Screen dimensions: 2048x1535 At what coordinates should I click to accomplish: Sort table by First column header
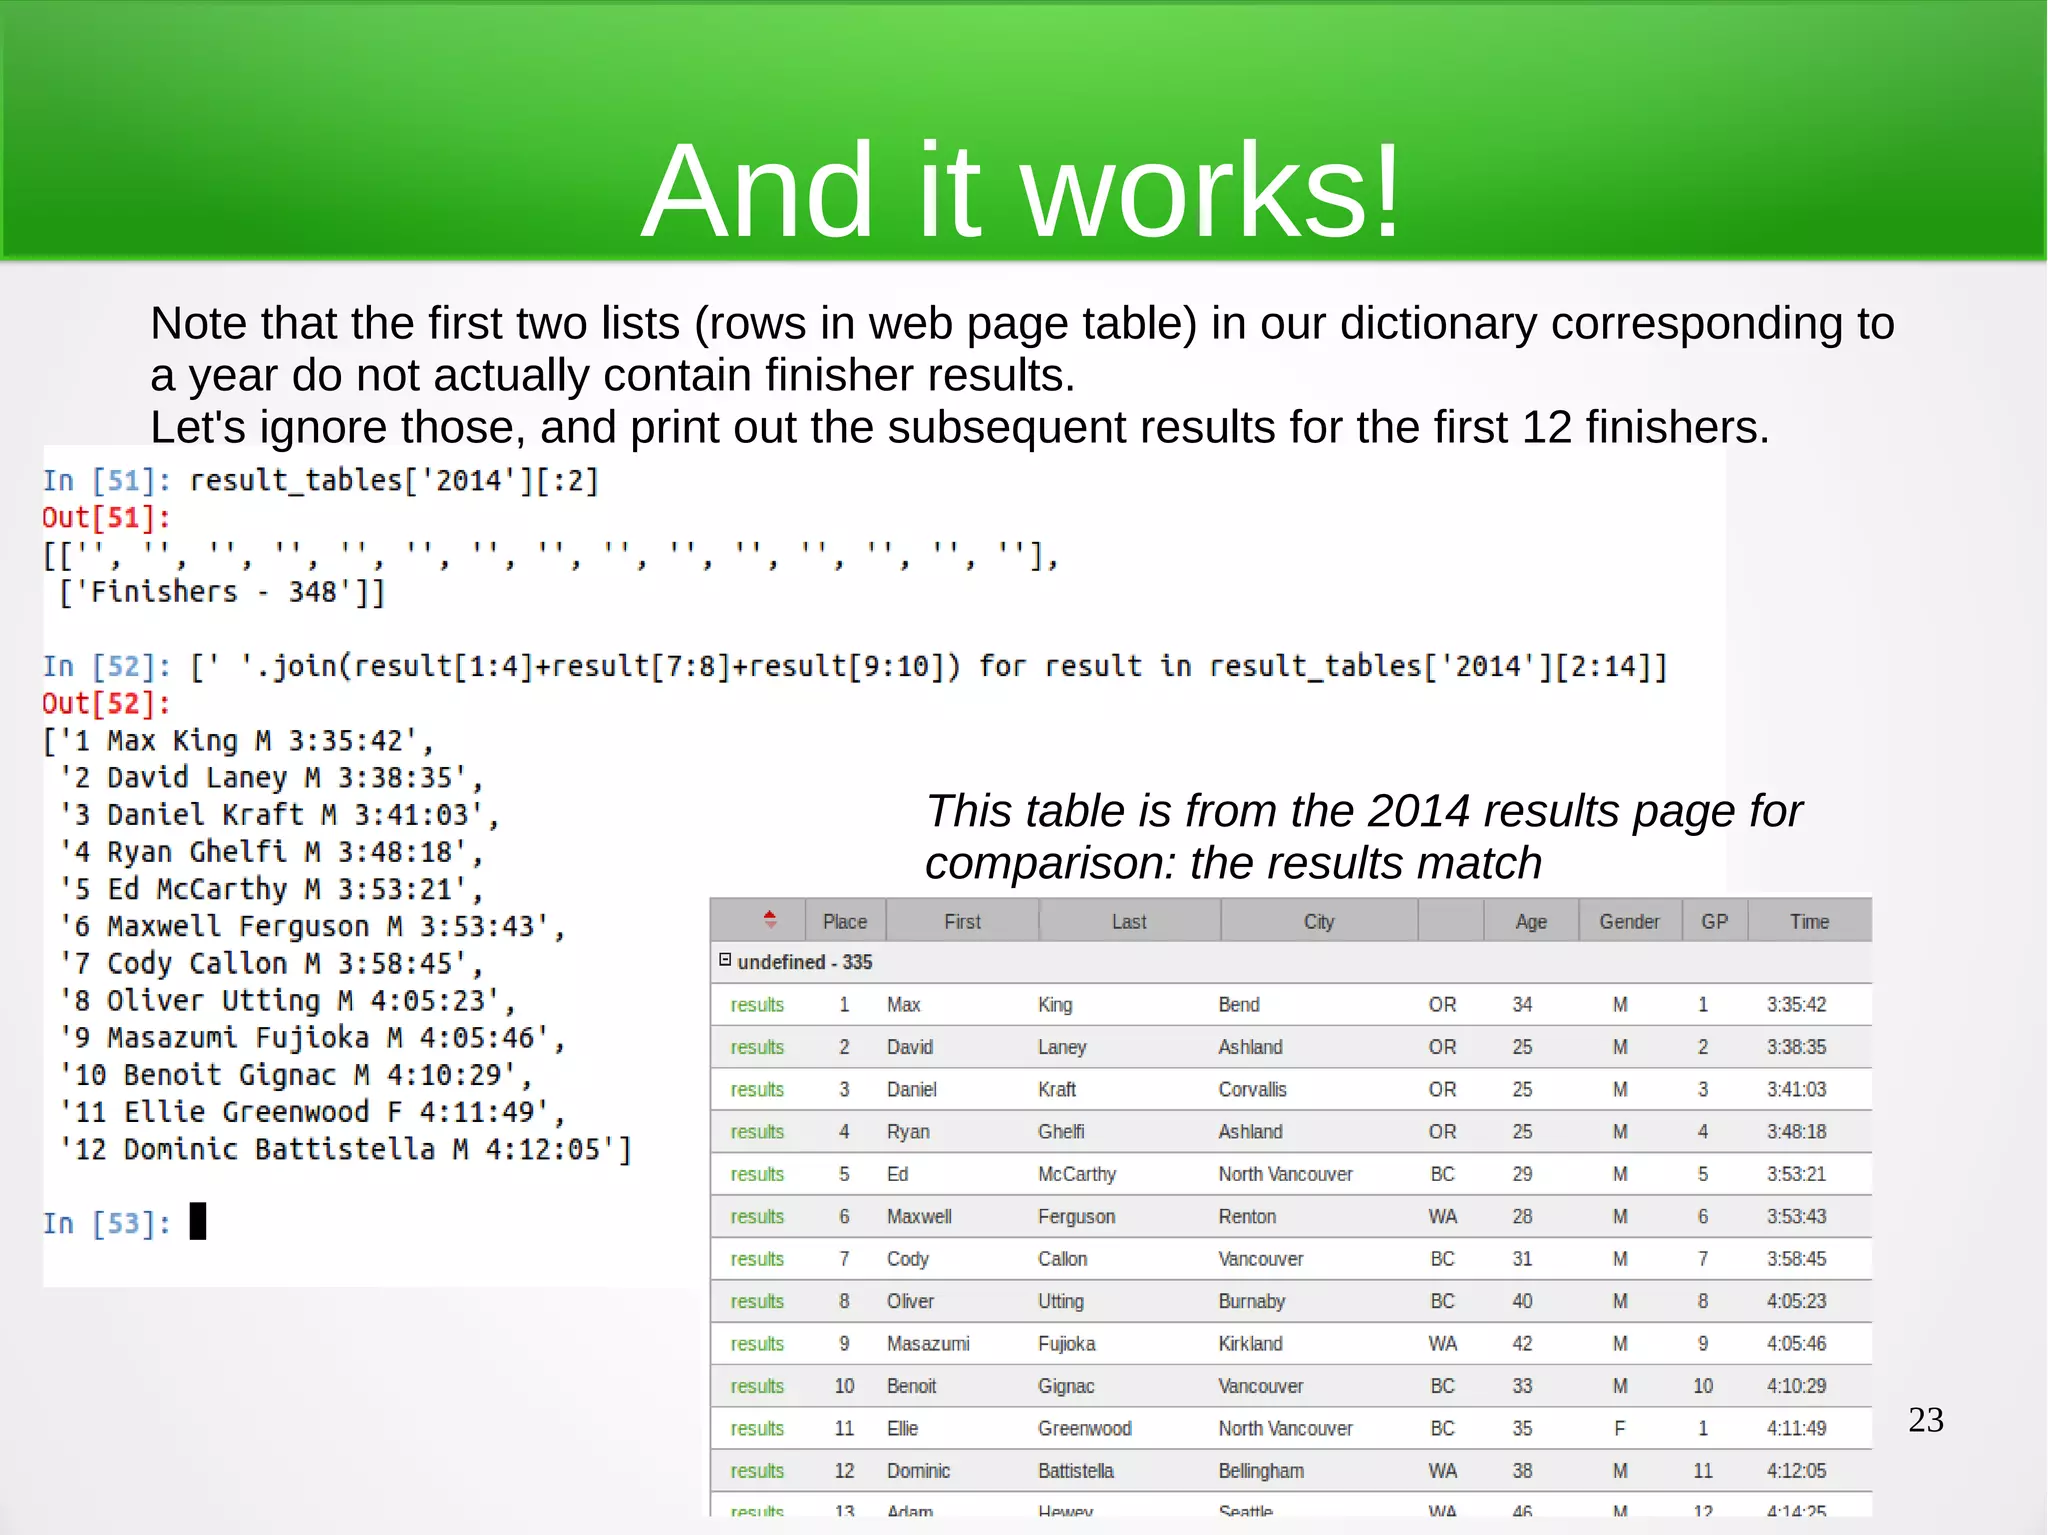click(962, 922)
